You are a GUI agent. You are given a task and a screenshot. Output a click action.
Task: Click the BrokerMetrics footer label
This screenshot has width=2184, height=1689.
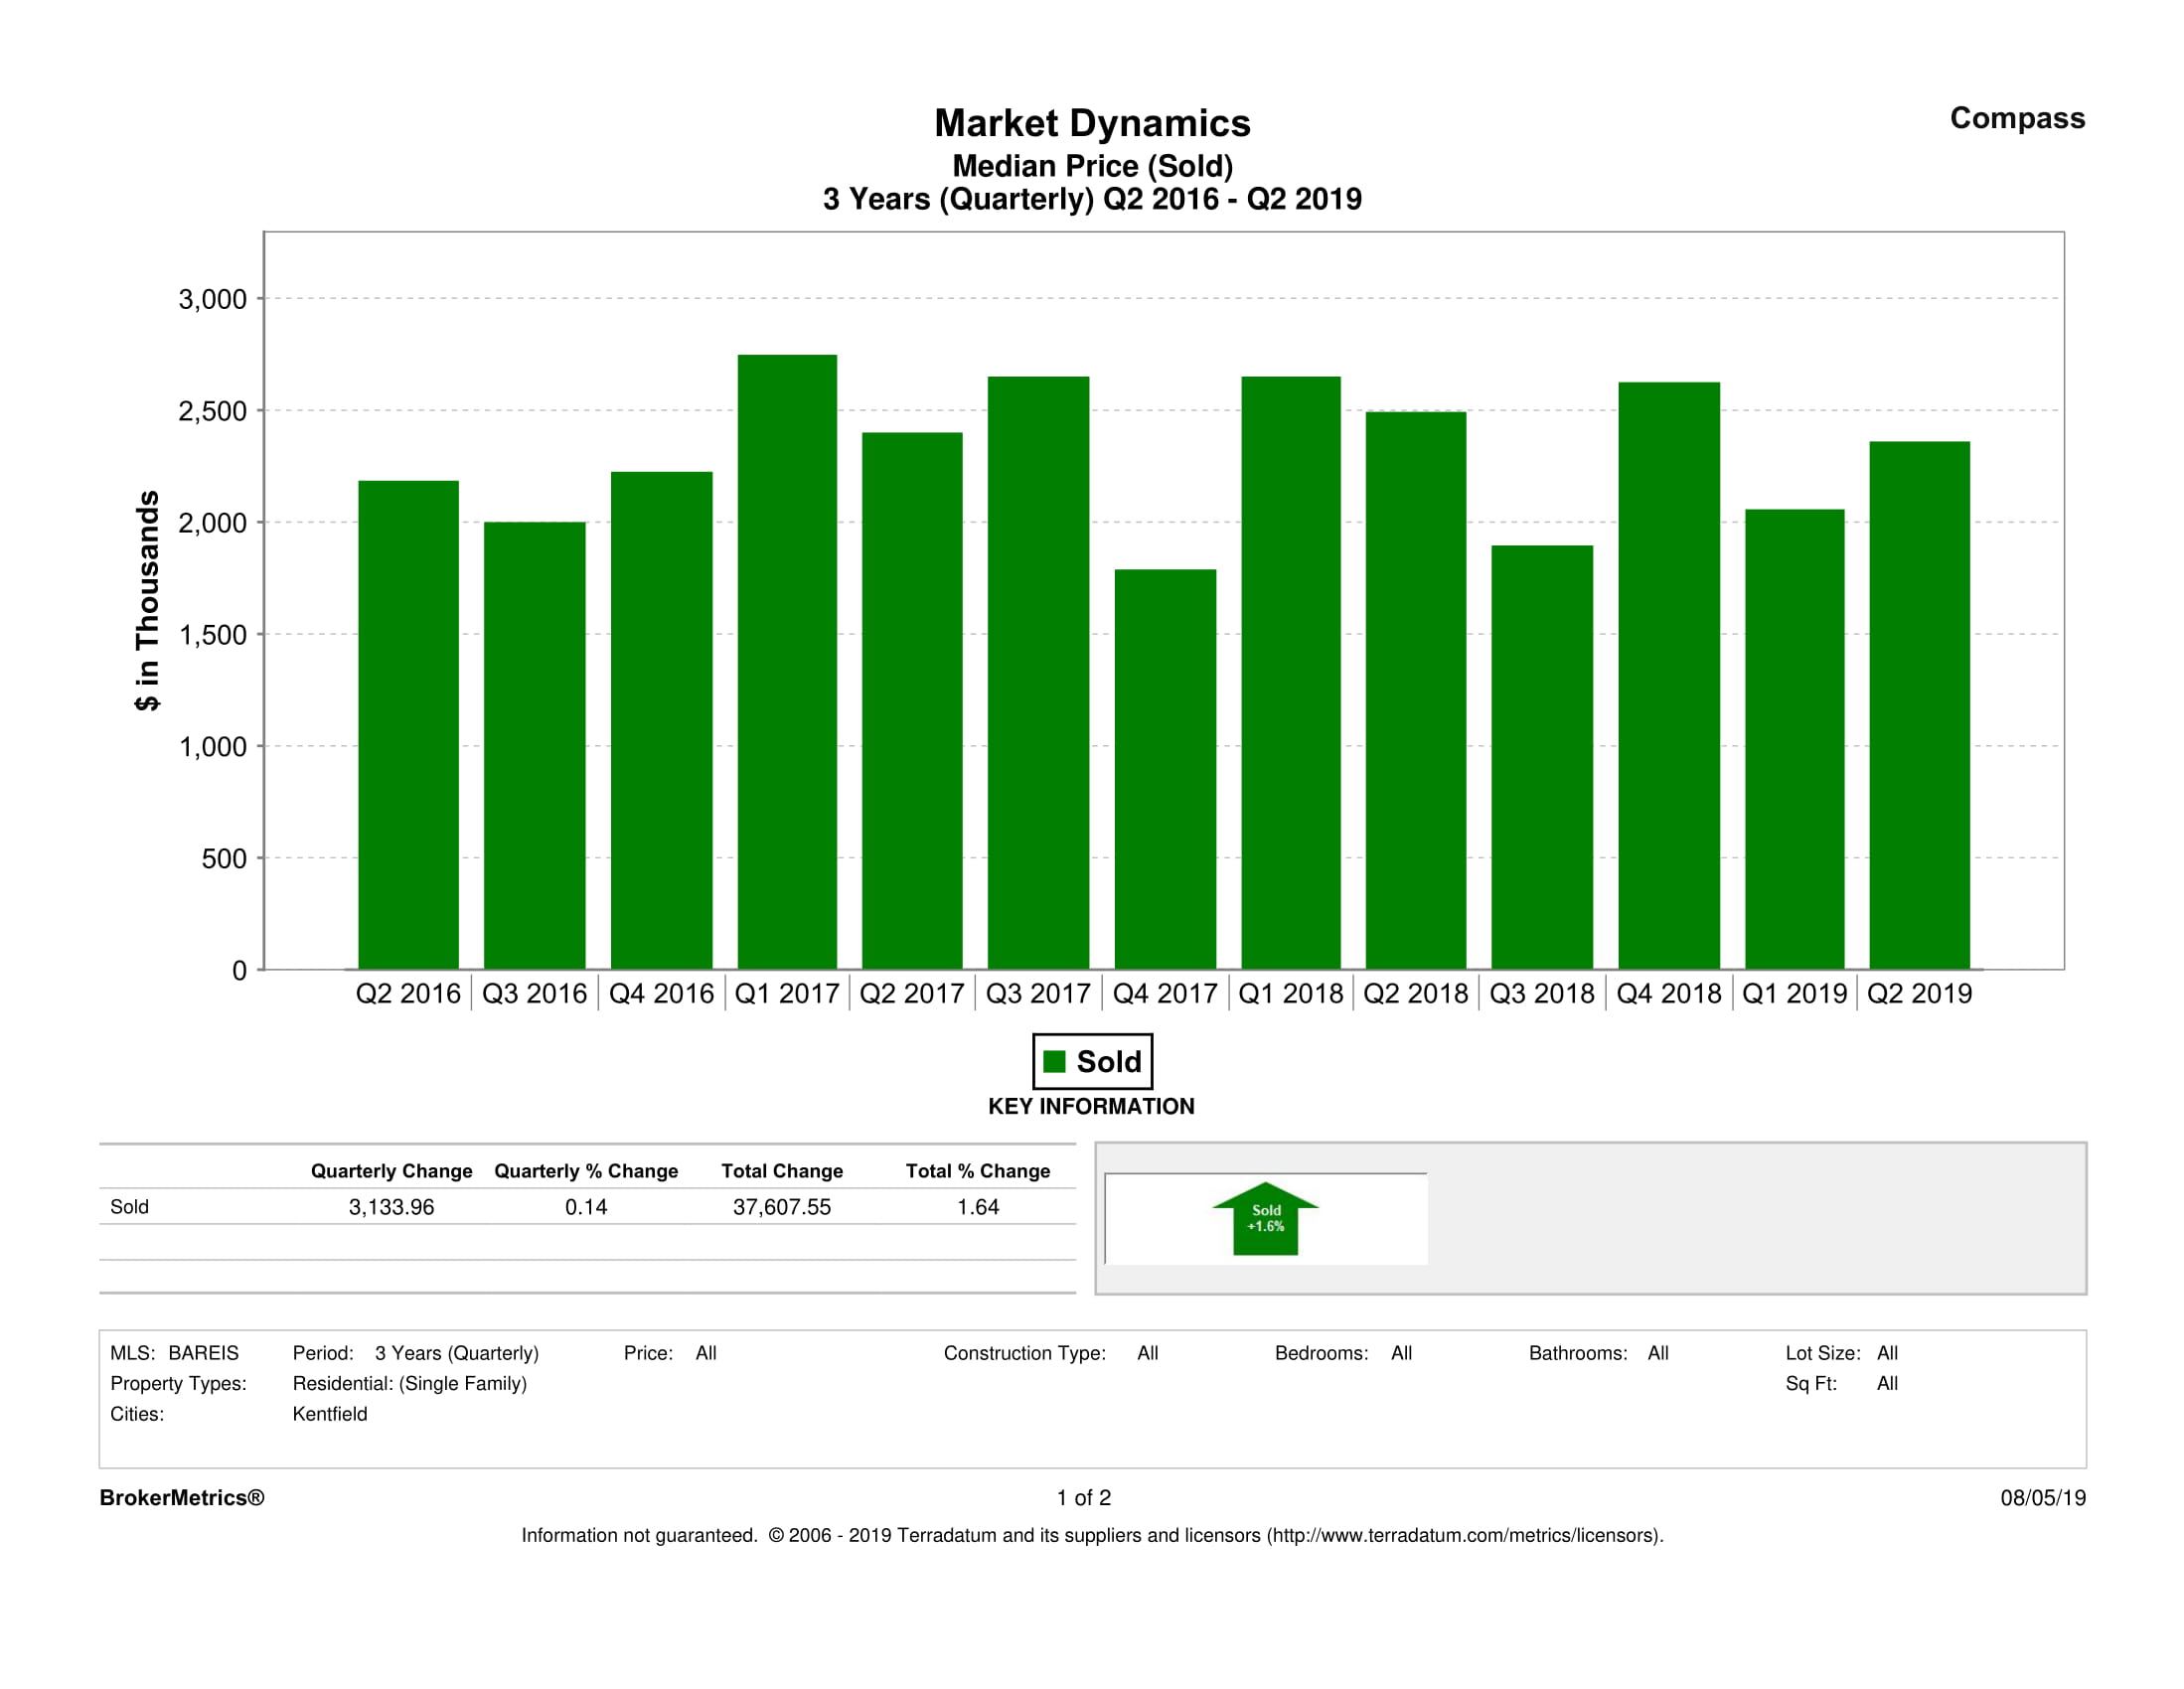click(182, 1497)
